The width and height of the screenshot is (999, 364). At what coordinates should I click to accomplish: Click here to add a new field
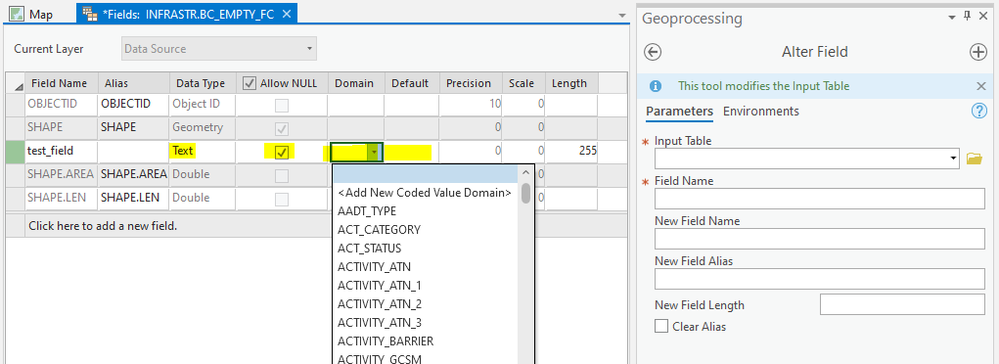103,226
